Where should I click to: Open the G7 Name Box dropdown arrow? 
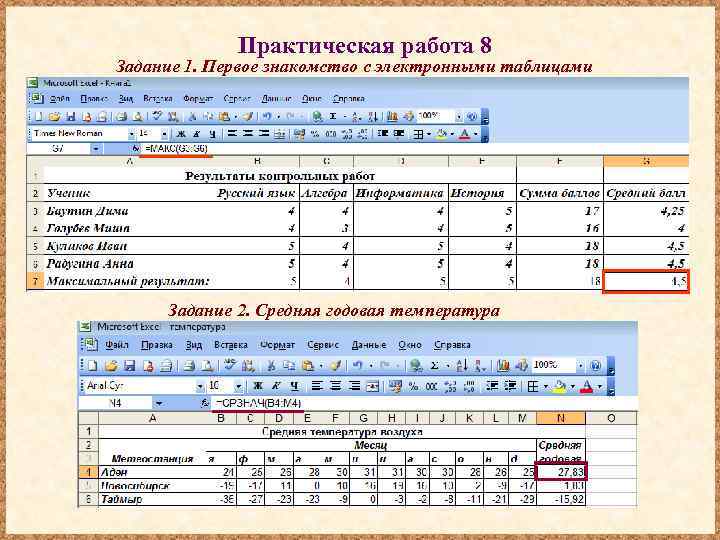[96, 148]
